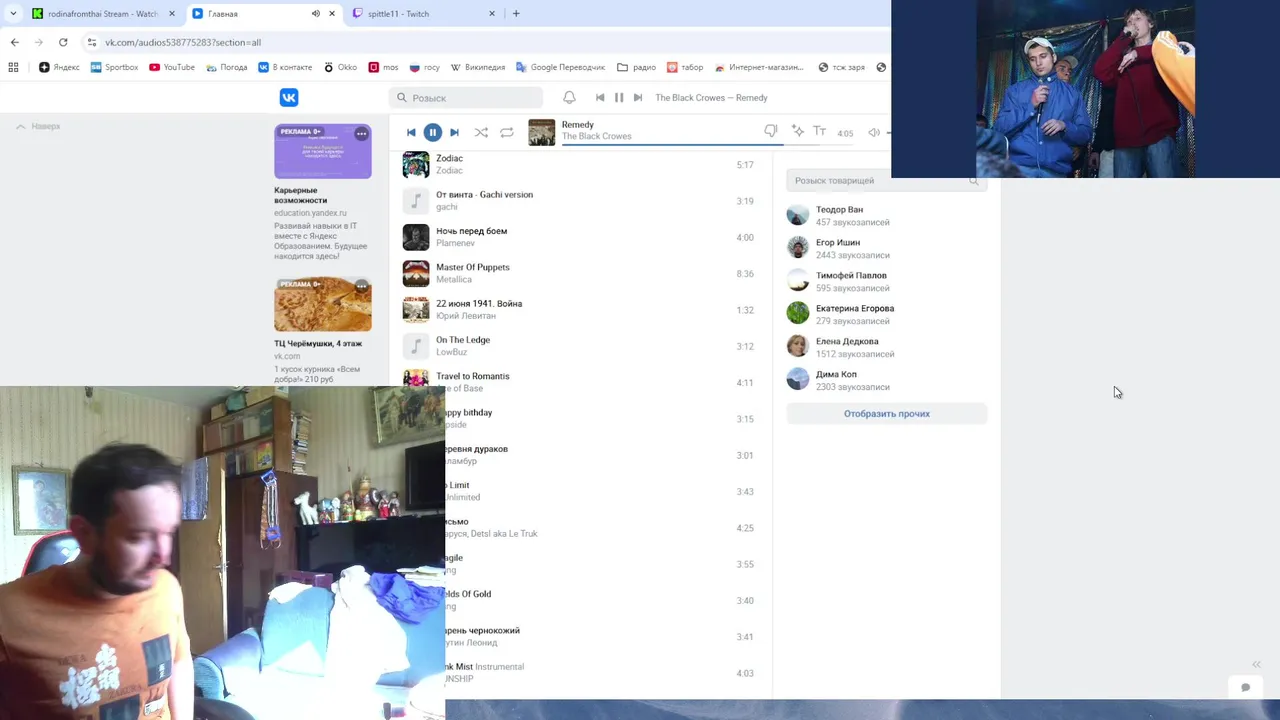The width and height of the screenshot is (1280, 720).
Task: Pause playback from the top header
Action: point(619,97)
